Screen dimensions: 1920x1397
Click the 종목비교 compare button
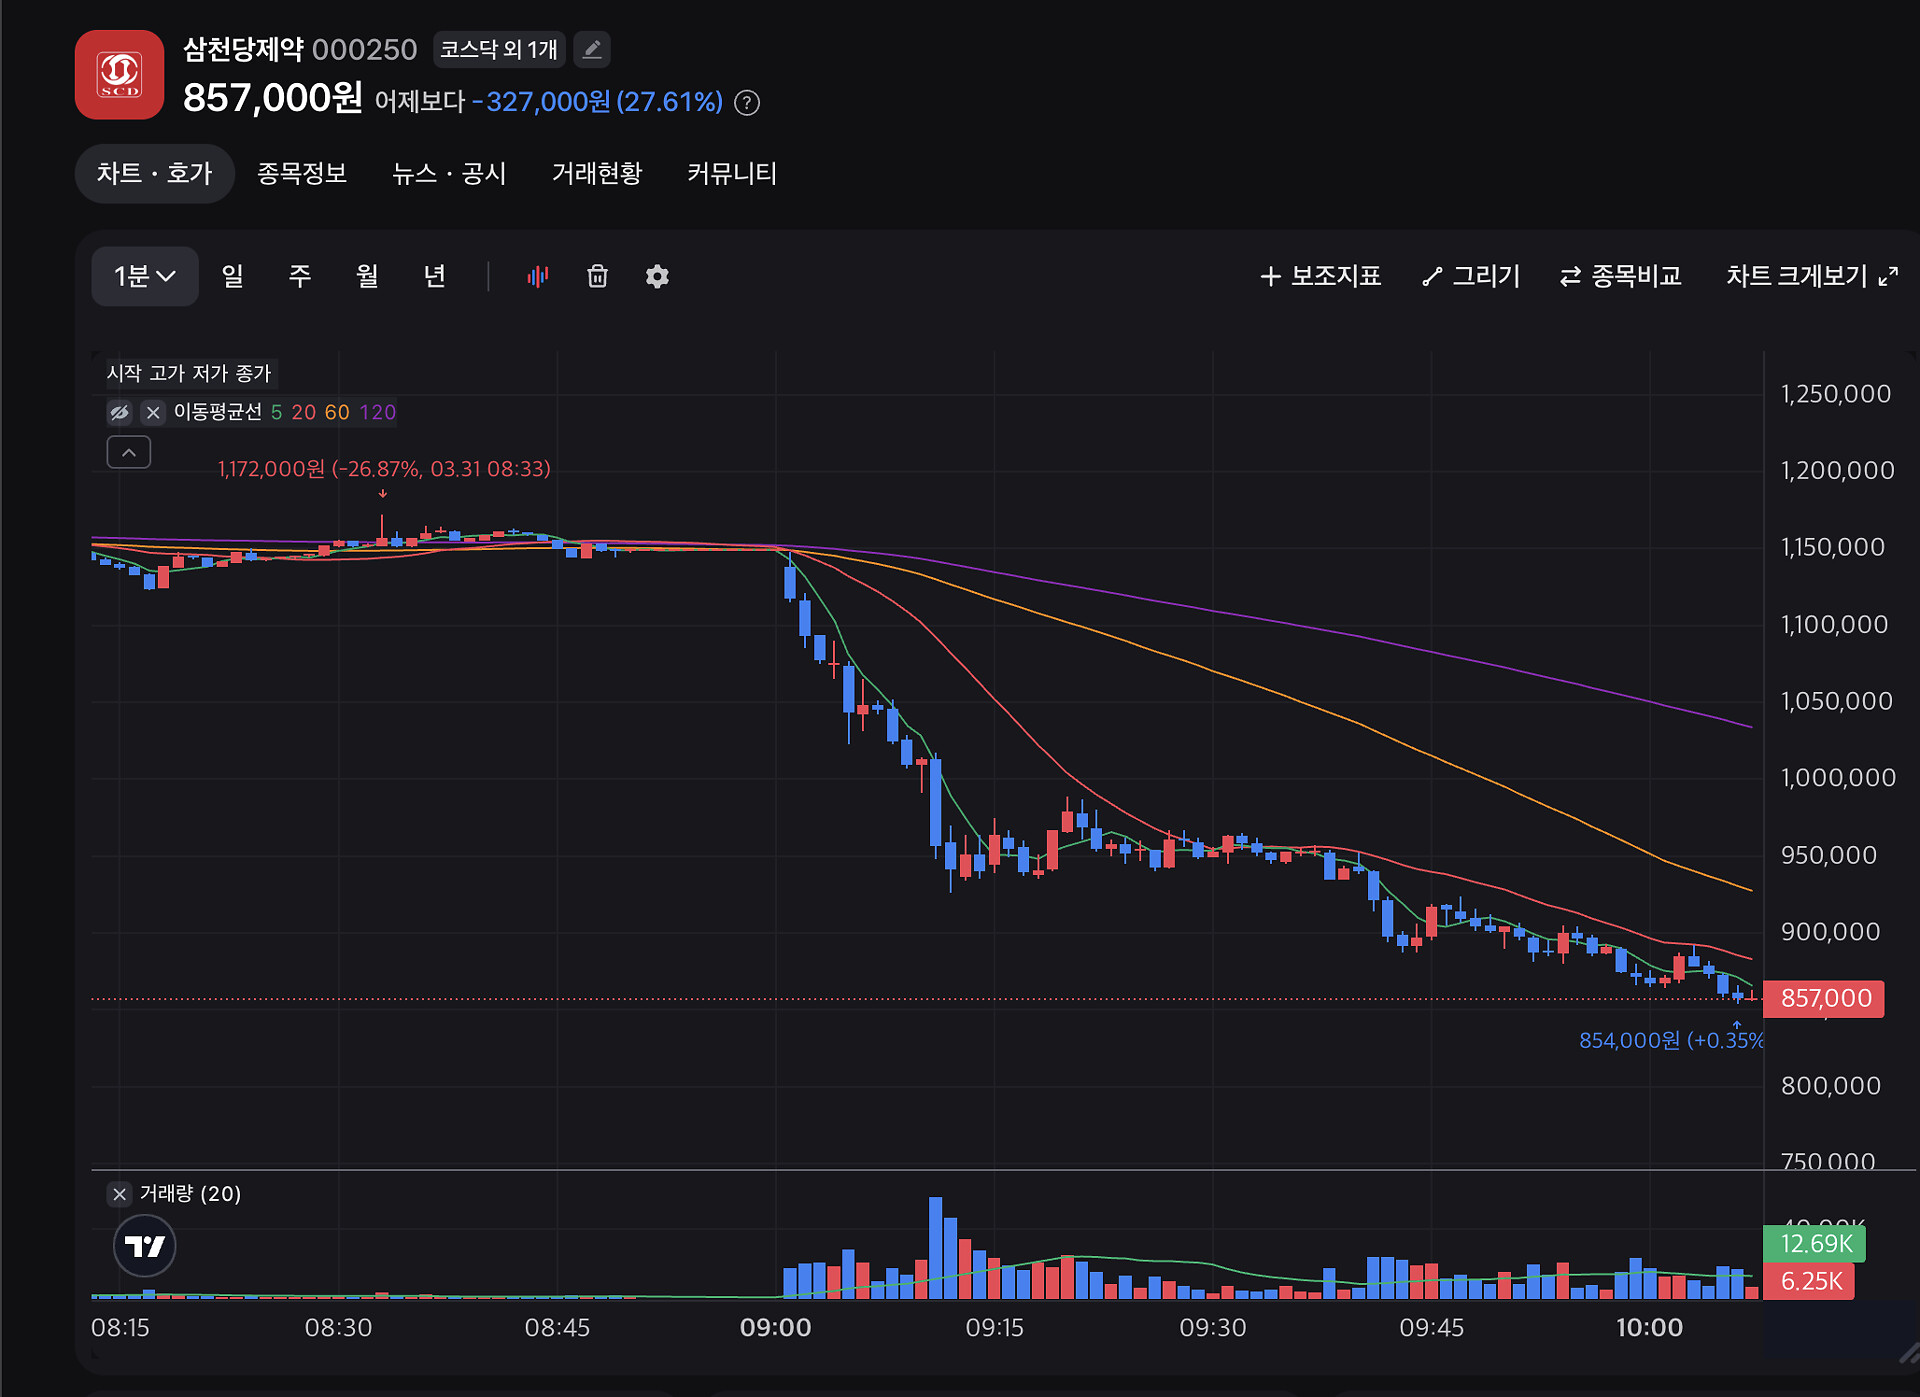[1621, 277]
